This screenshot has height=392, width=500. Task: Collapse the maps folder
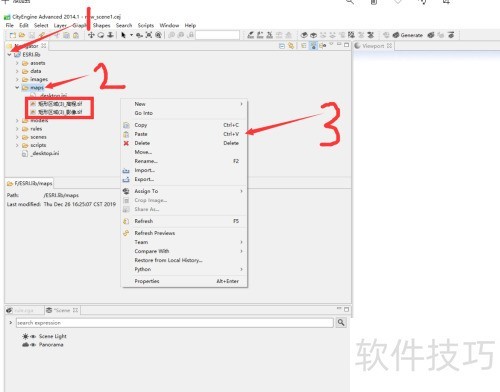(x=17, y=88)
